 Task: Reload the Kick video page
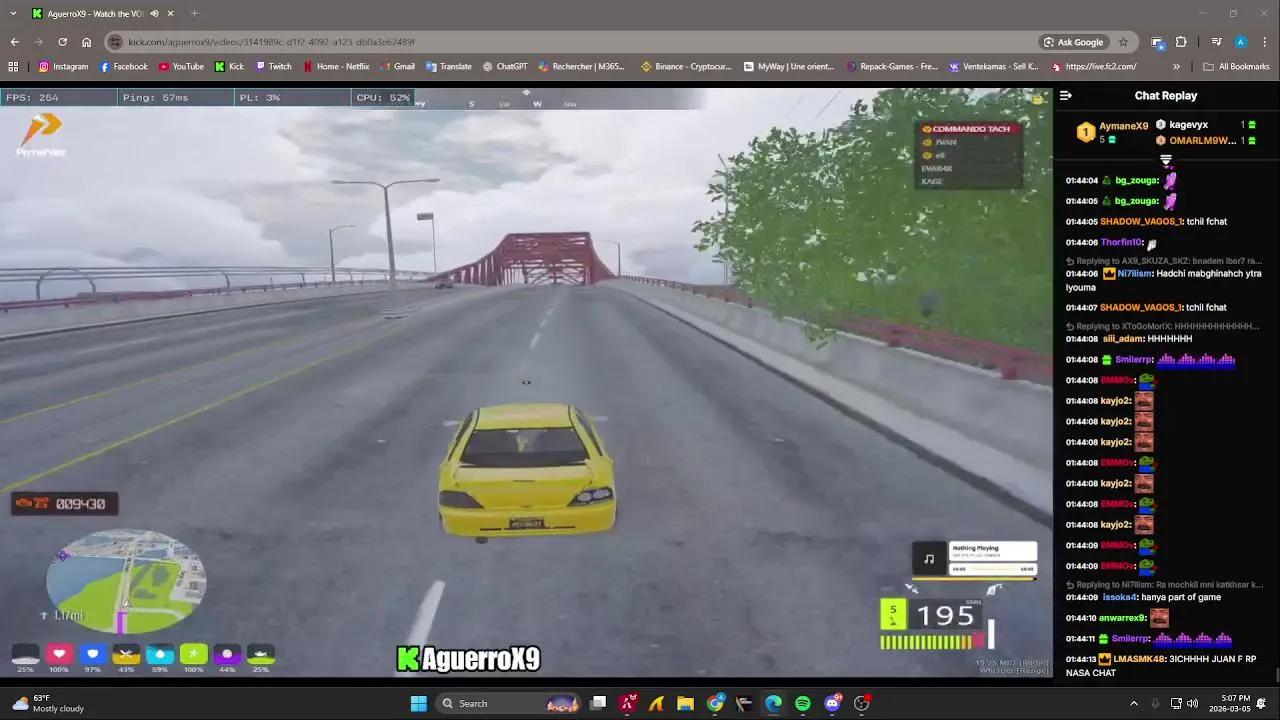[62, 42]
